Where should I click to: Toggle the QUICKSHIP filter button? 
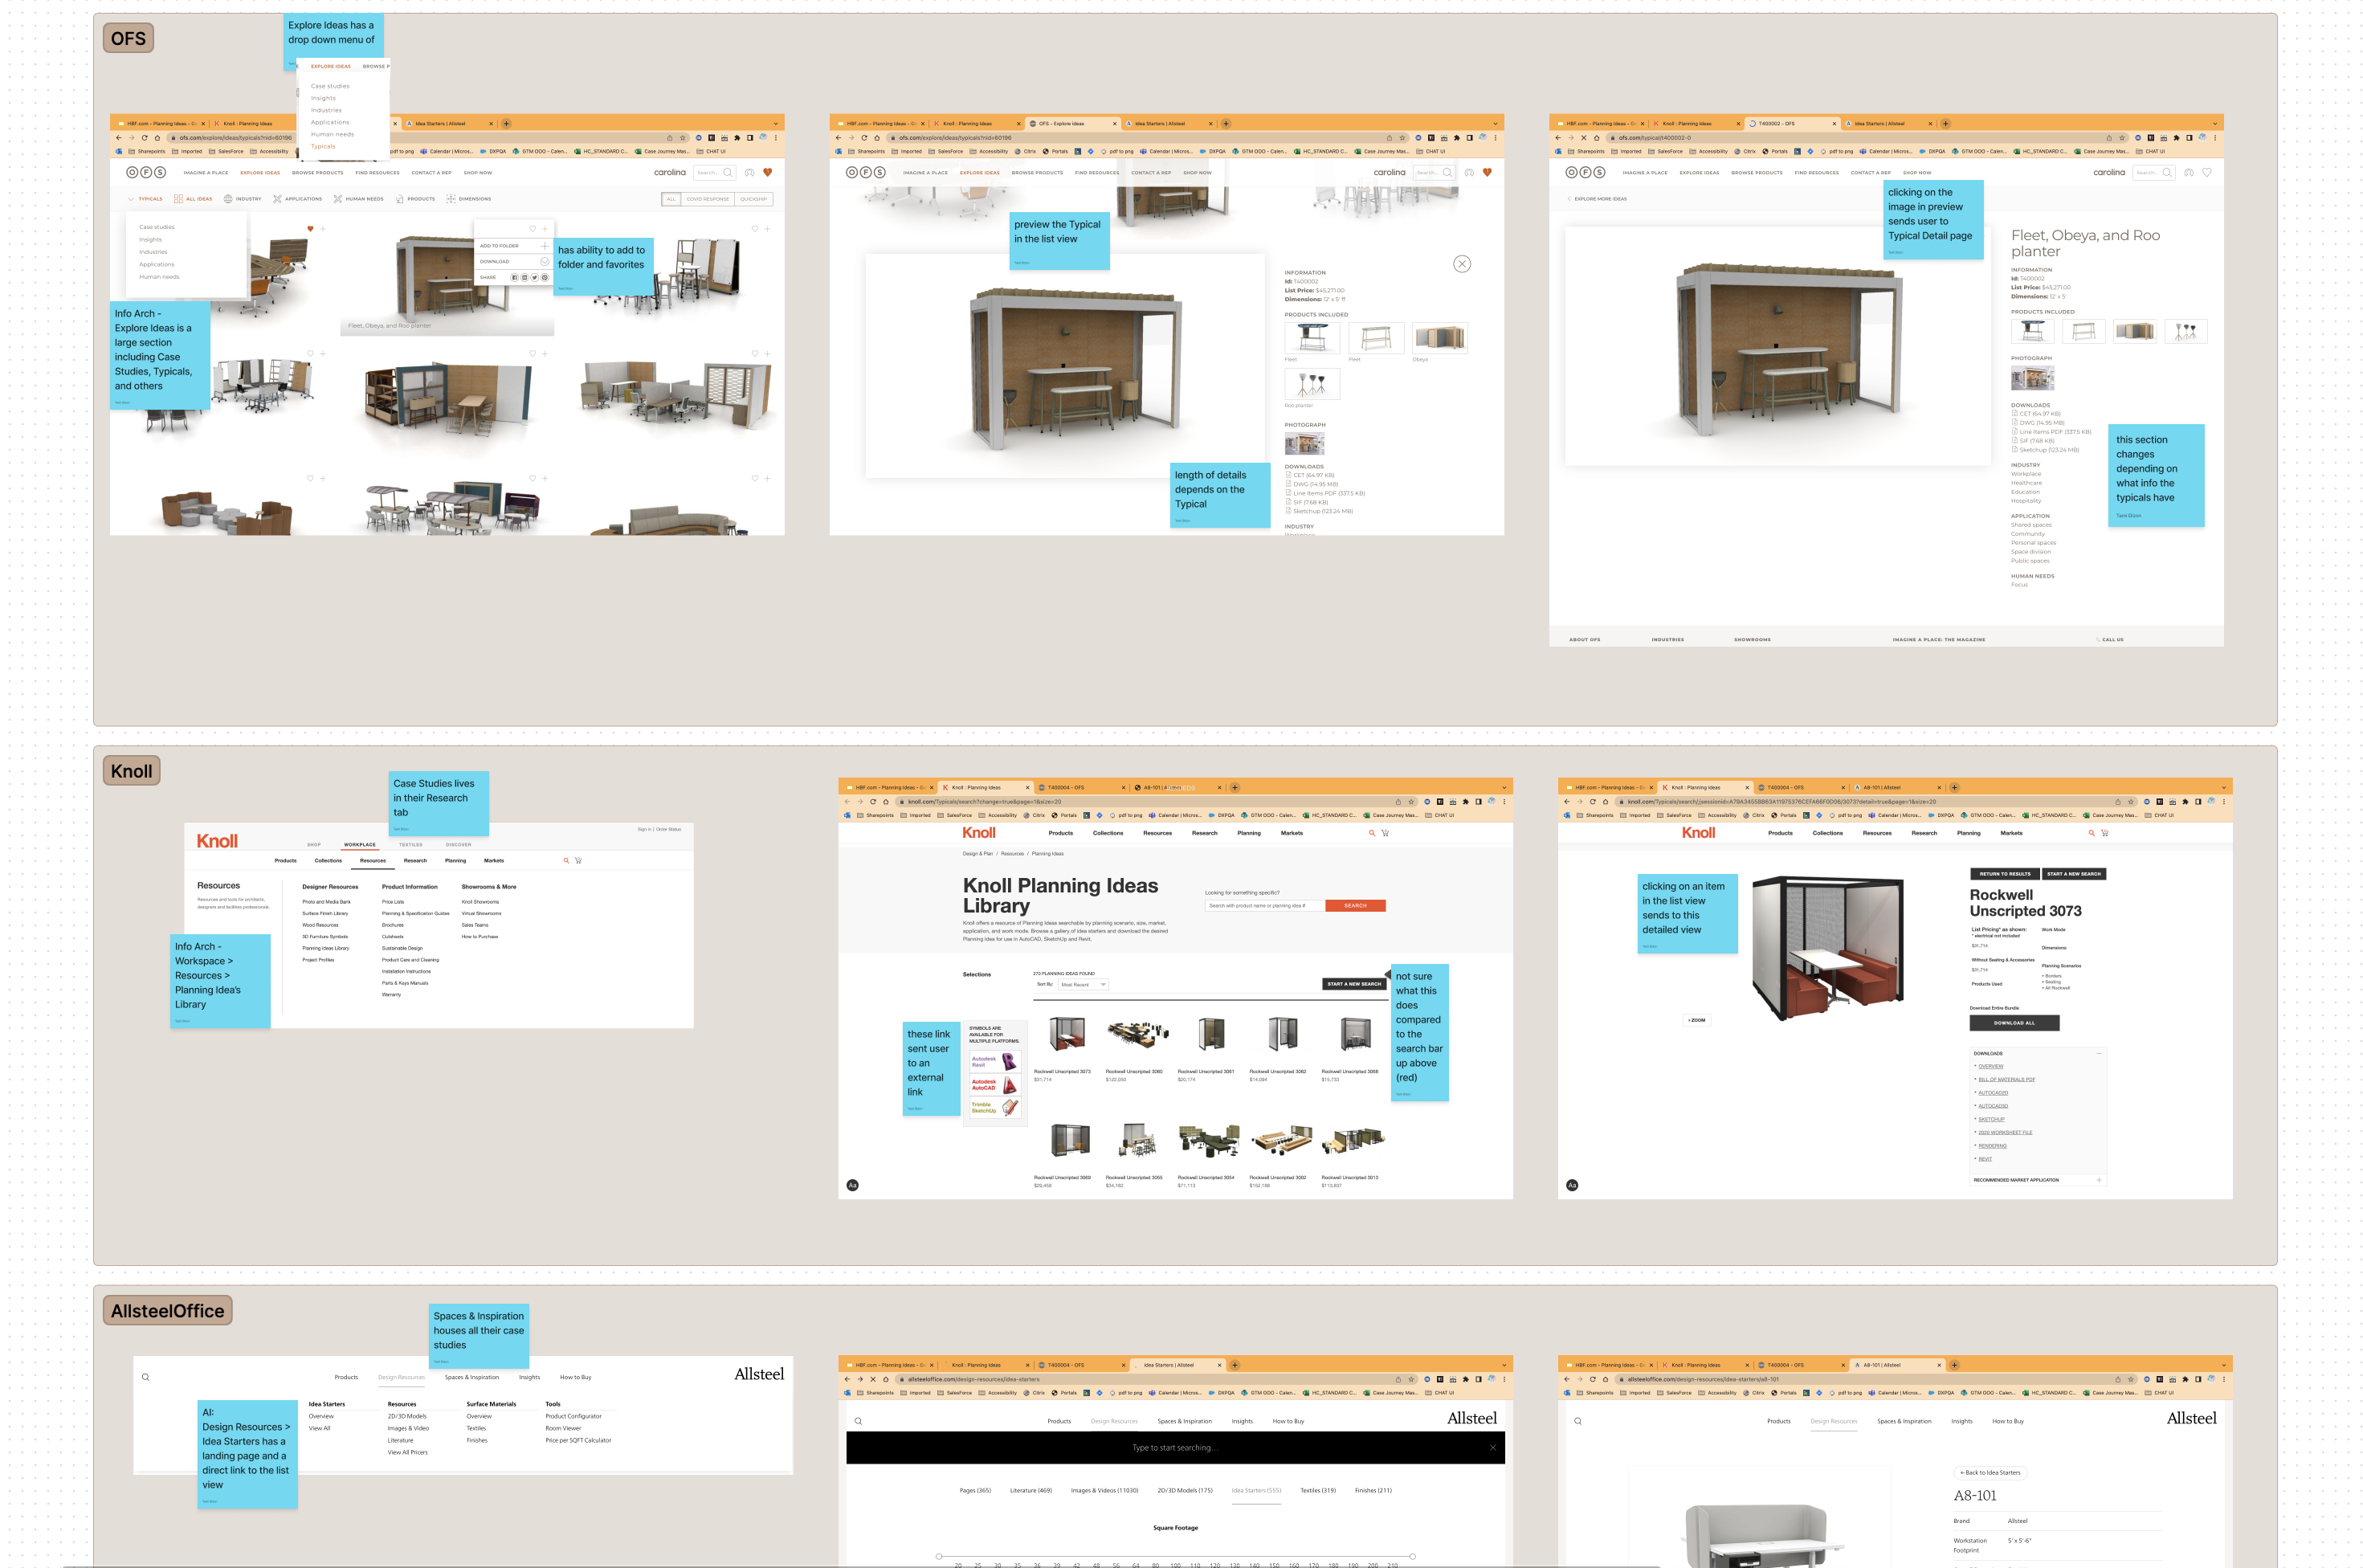coord(753,199)
